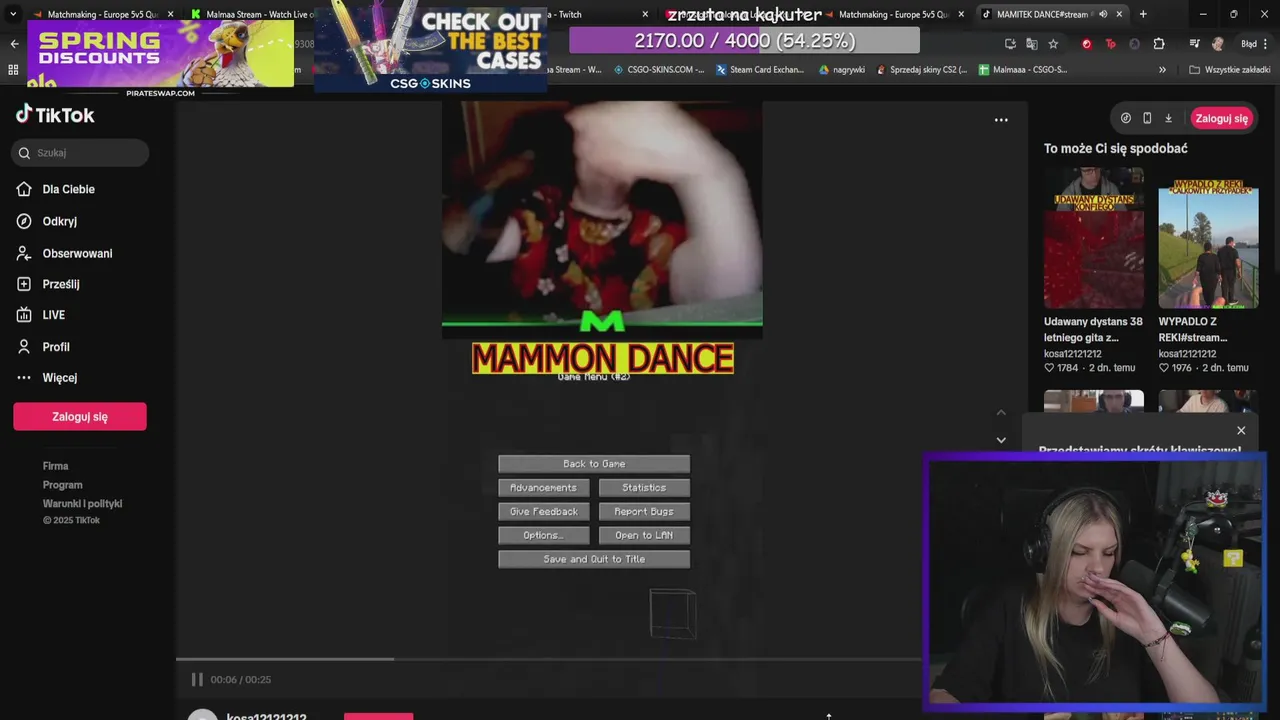
Task: Click the translate page icon
Action: click(x=1031, y=44)
